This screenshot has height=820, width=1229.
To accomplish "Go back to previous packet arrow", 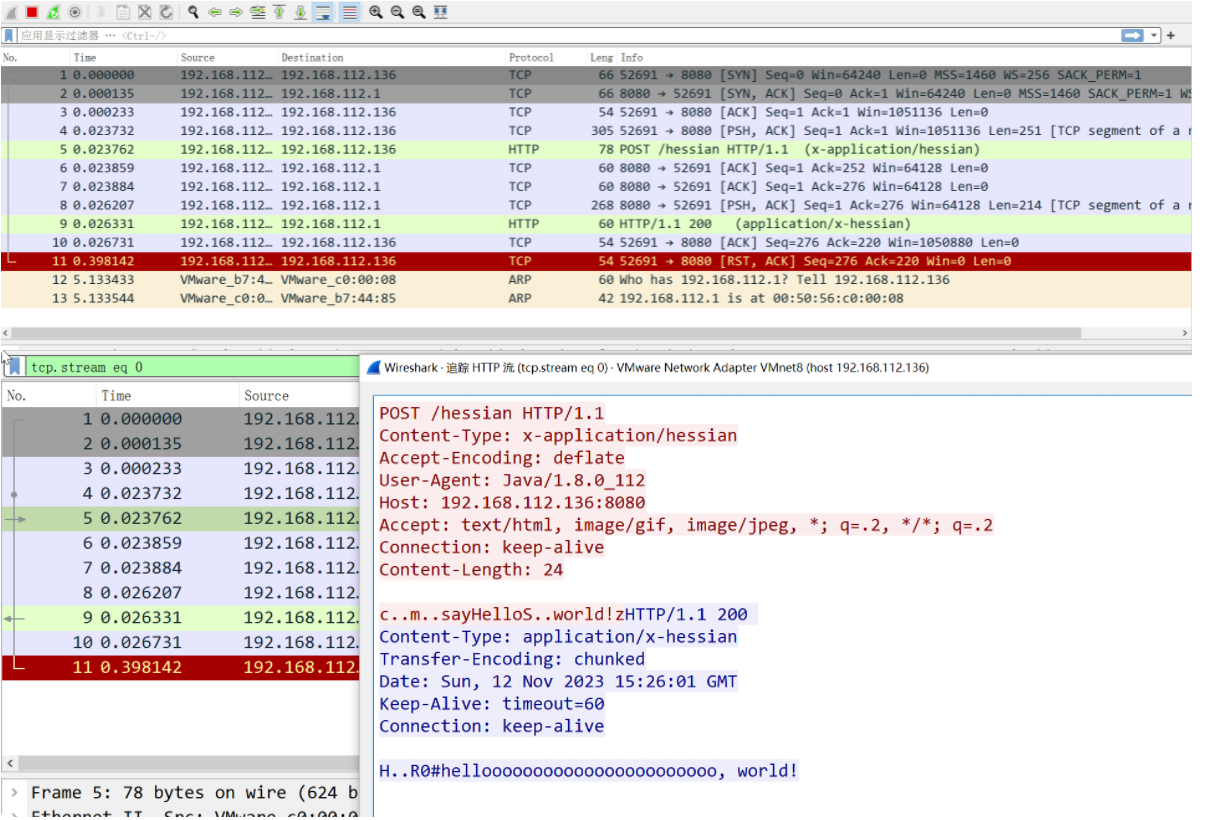I will (x=214, y=12).
